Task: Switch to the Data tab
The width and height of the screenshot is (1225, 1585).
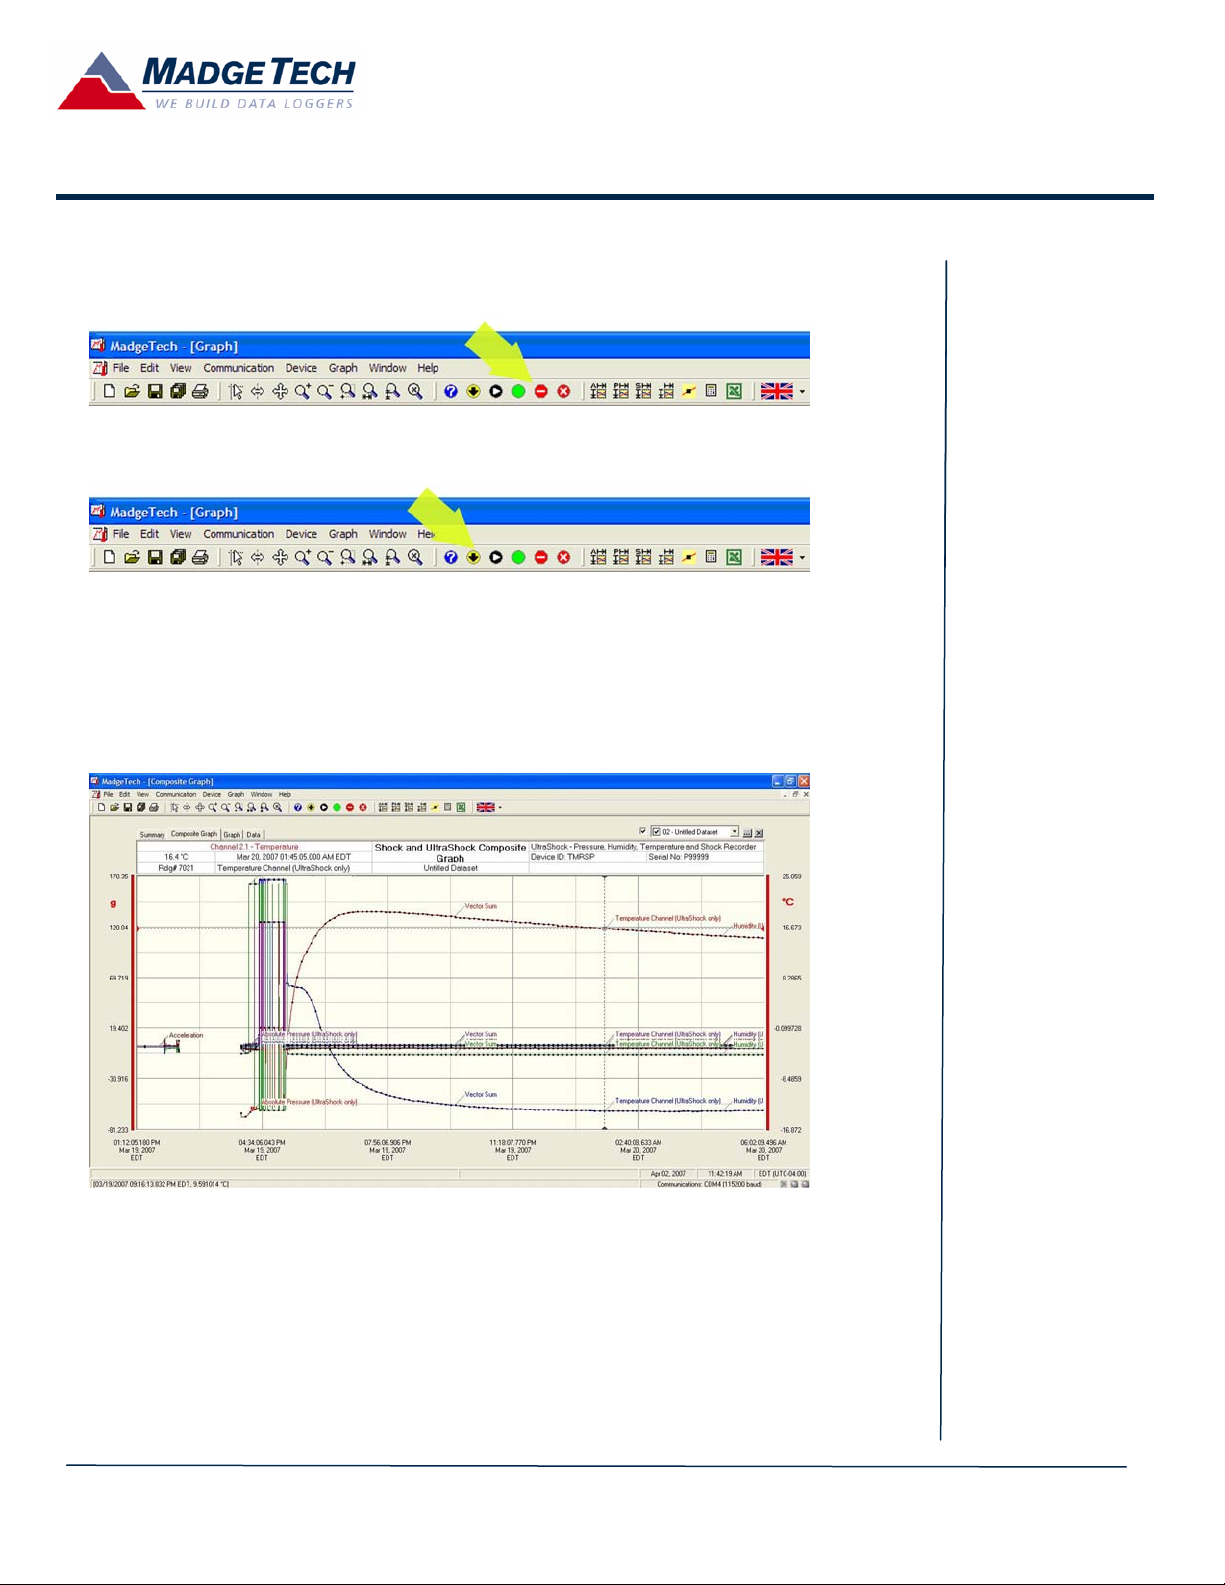Action: (254, 834)
